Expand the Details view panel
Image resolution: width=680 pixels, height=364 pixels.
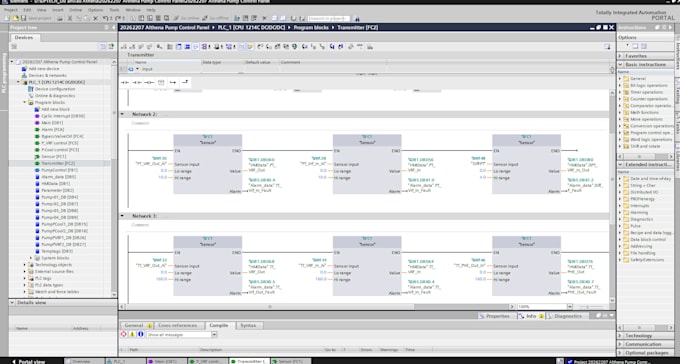point(13,302)
